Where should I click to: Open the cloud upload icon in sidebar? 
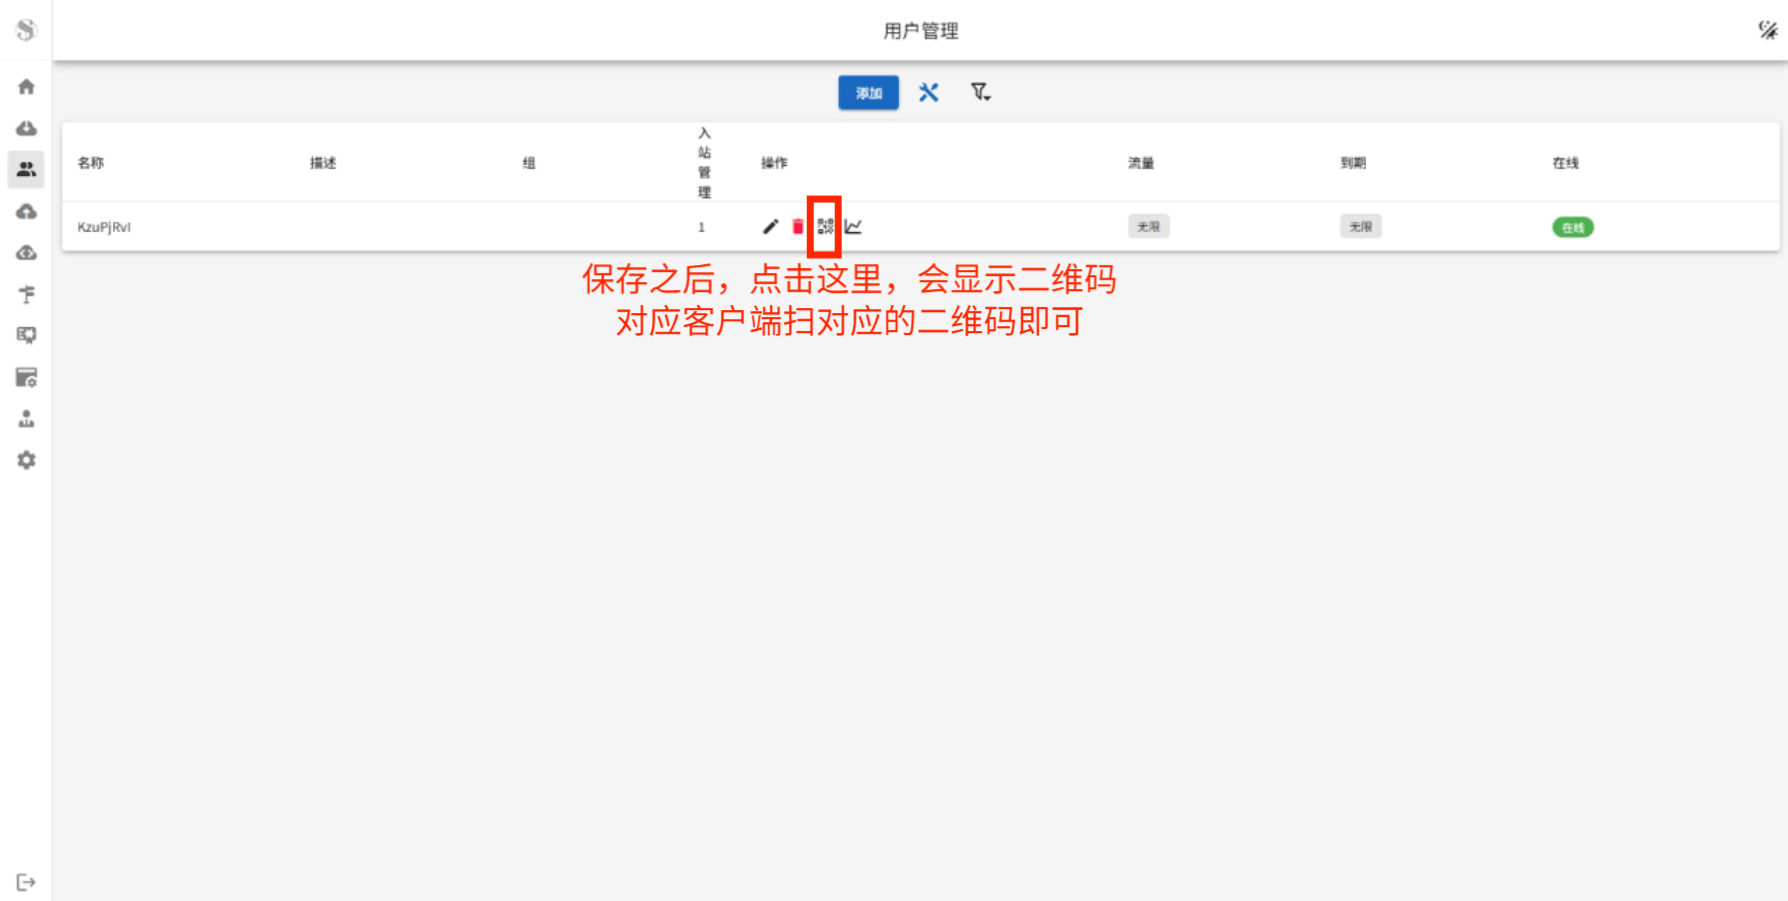(27, 212)
